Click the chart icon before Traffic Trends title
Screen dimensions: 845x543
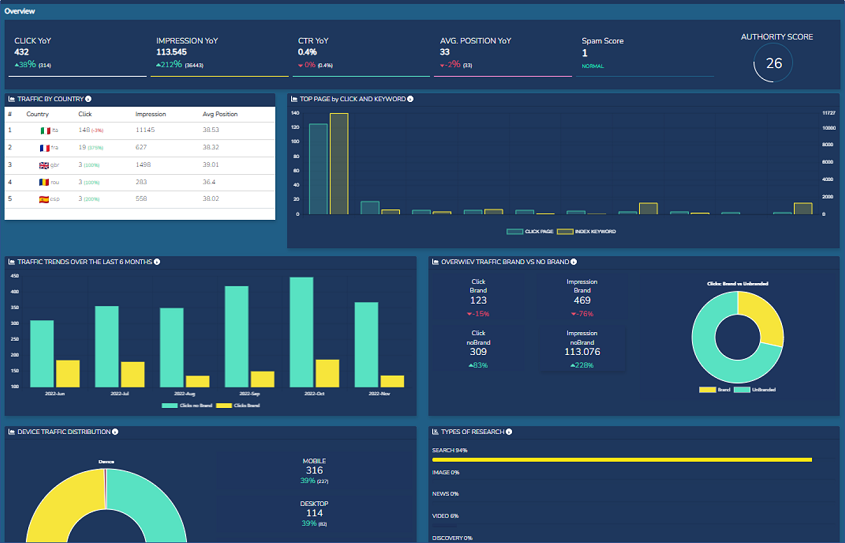[11, 262]
